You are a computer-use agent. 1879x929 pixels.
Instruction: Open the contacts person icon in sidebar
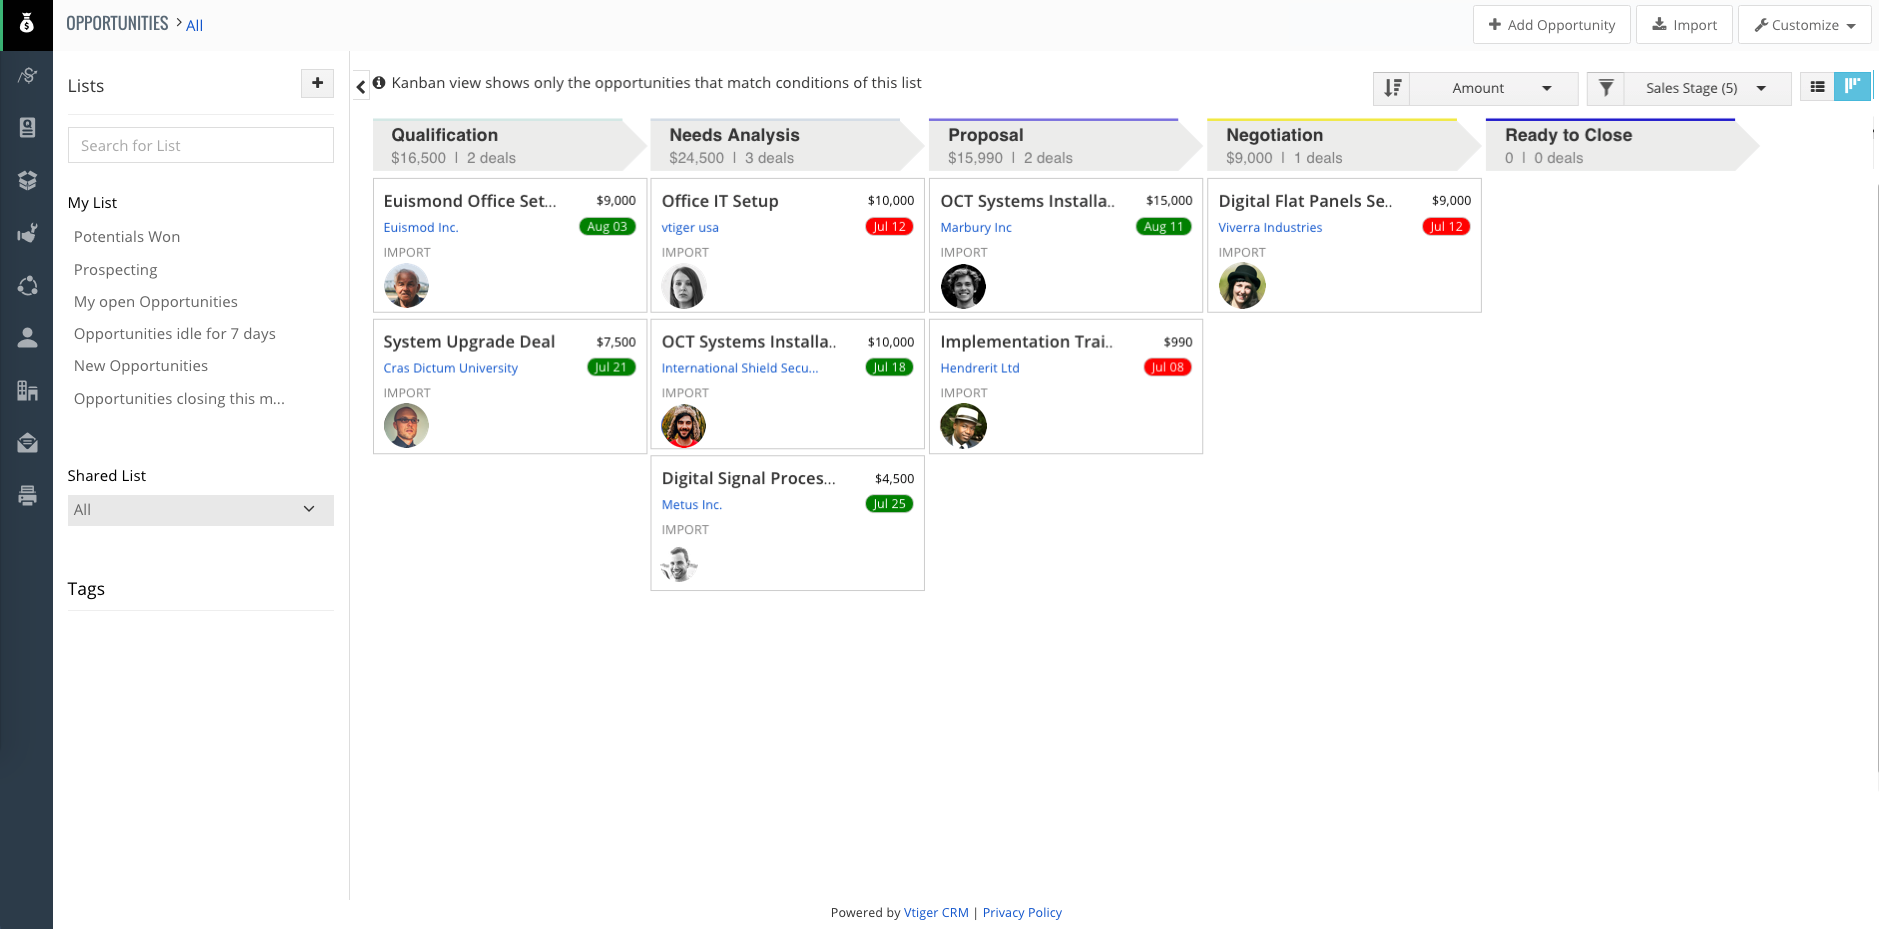(27, 338)
